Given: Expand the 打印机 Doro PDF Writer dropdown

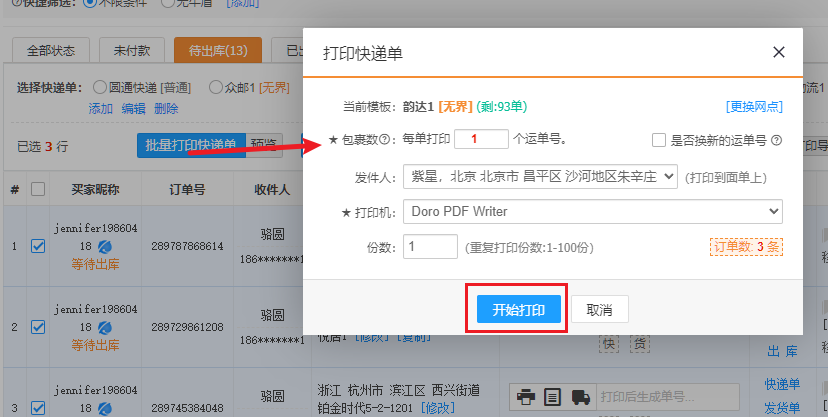Looking at the screenshot, I should (x=592, y=211).
